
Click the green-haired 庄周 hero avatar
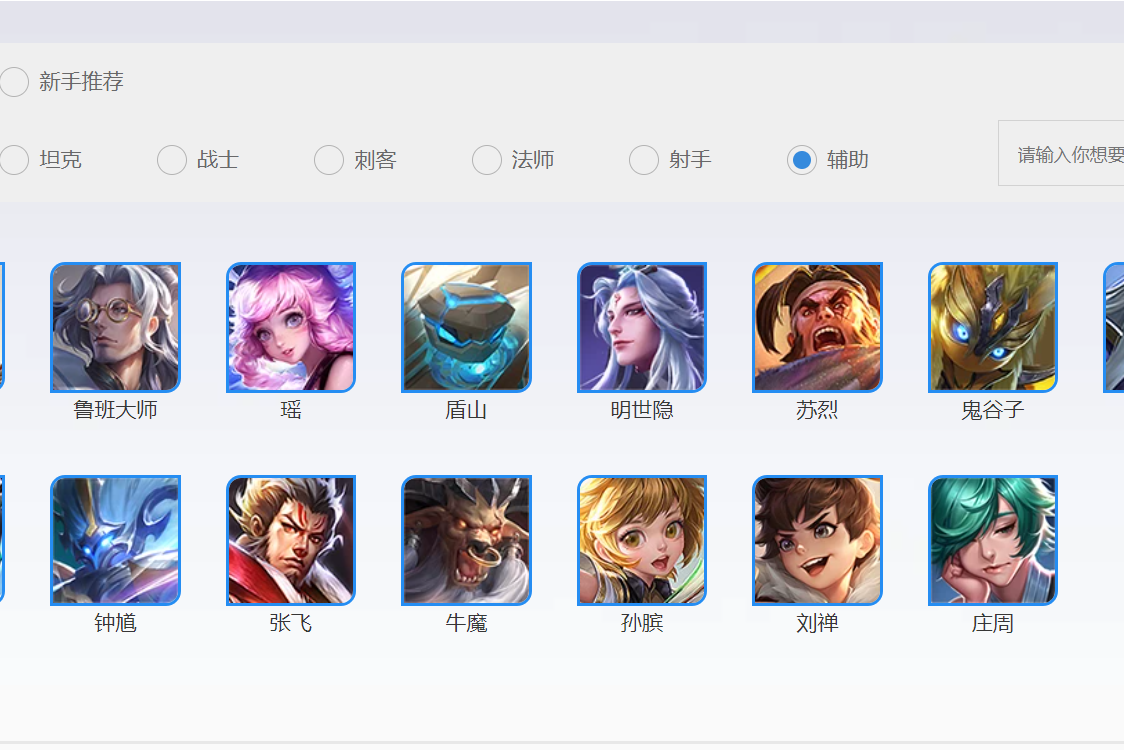(993, 541)
